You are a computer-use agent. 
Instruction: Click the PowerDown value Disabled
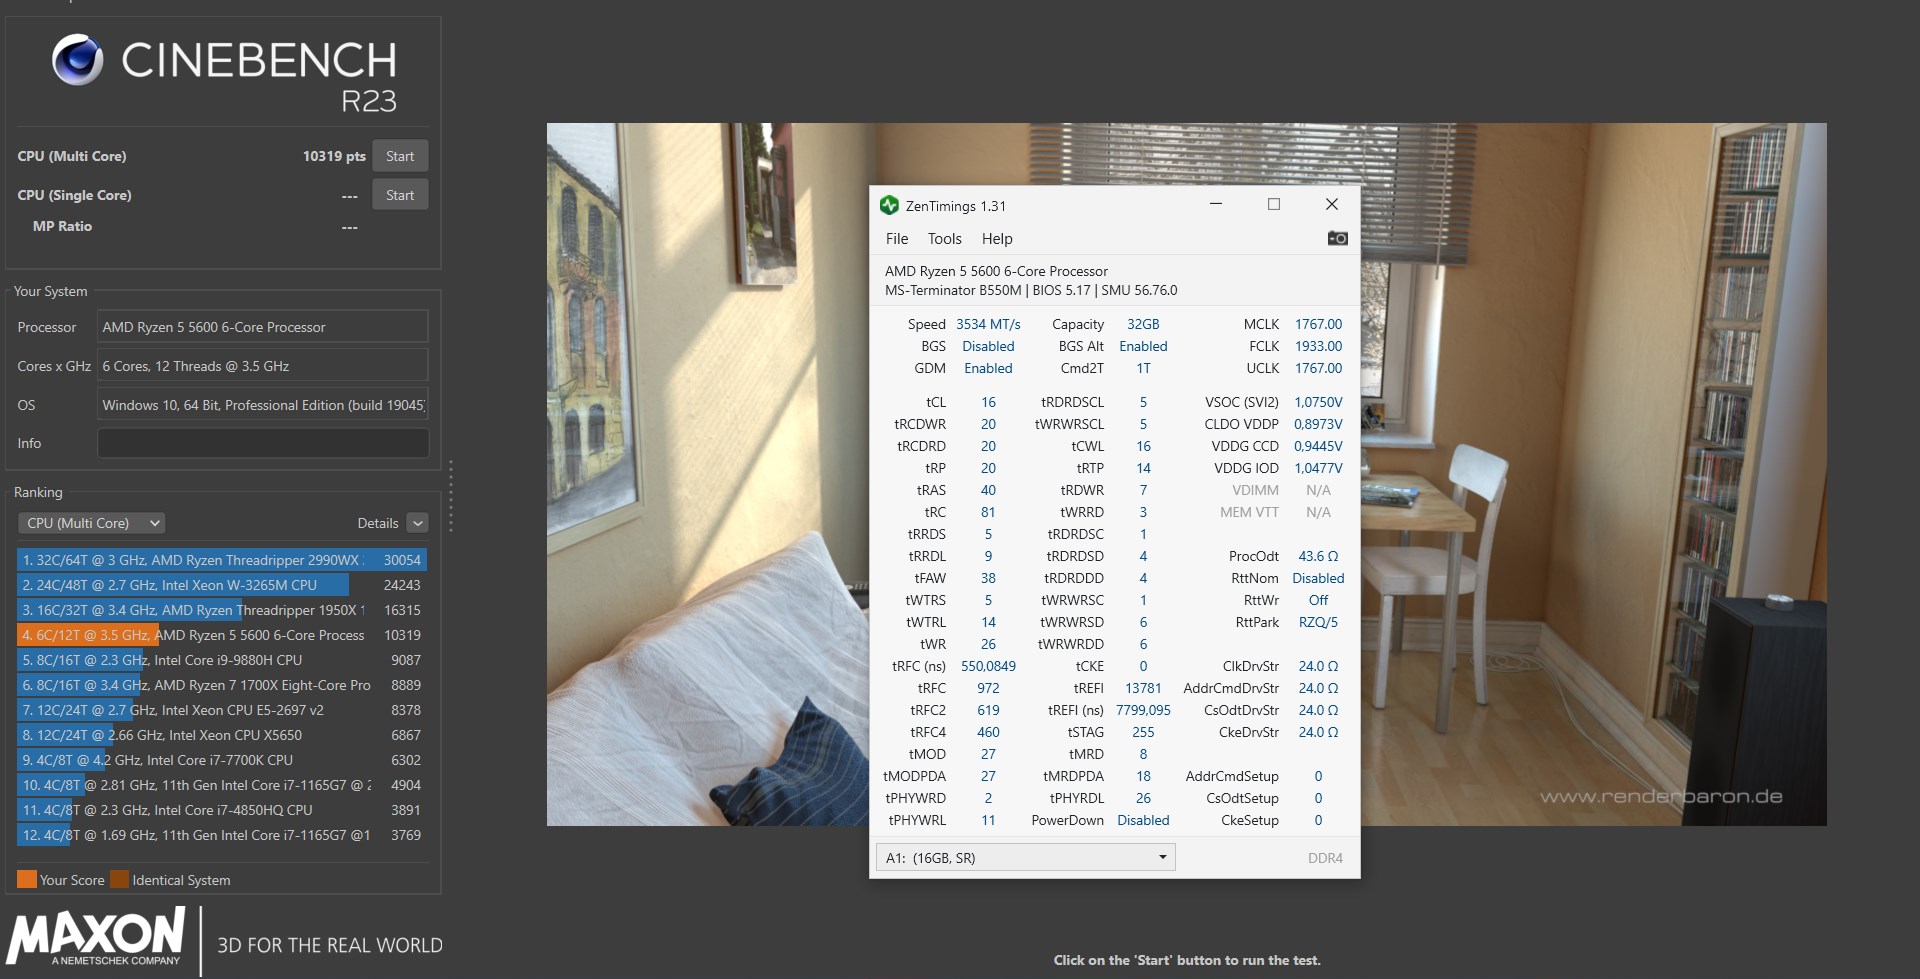(x=1143, y=820)
